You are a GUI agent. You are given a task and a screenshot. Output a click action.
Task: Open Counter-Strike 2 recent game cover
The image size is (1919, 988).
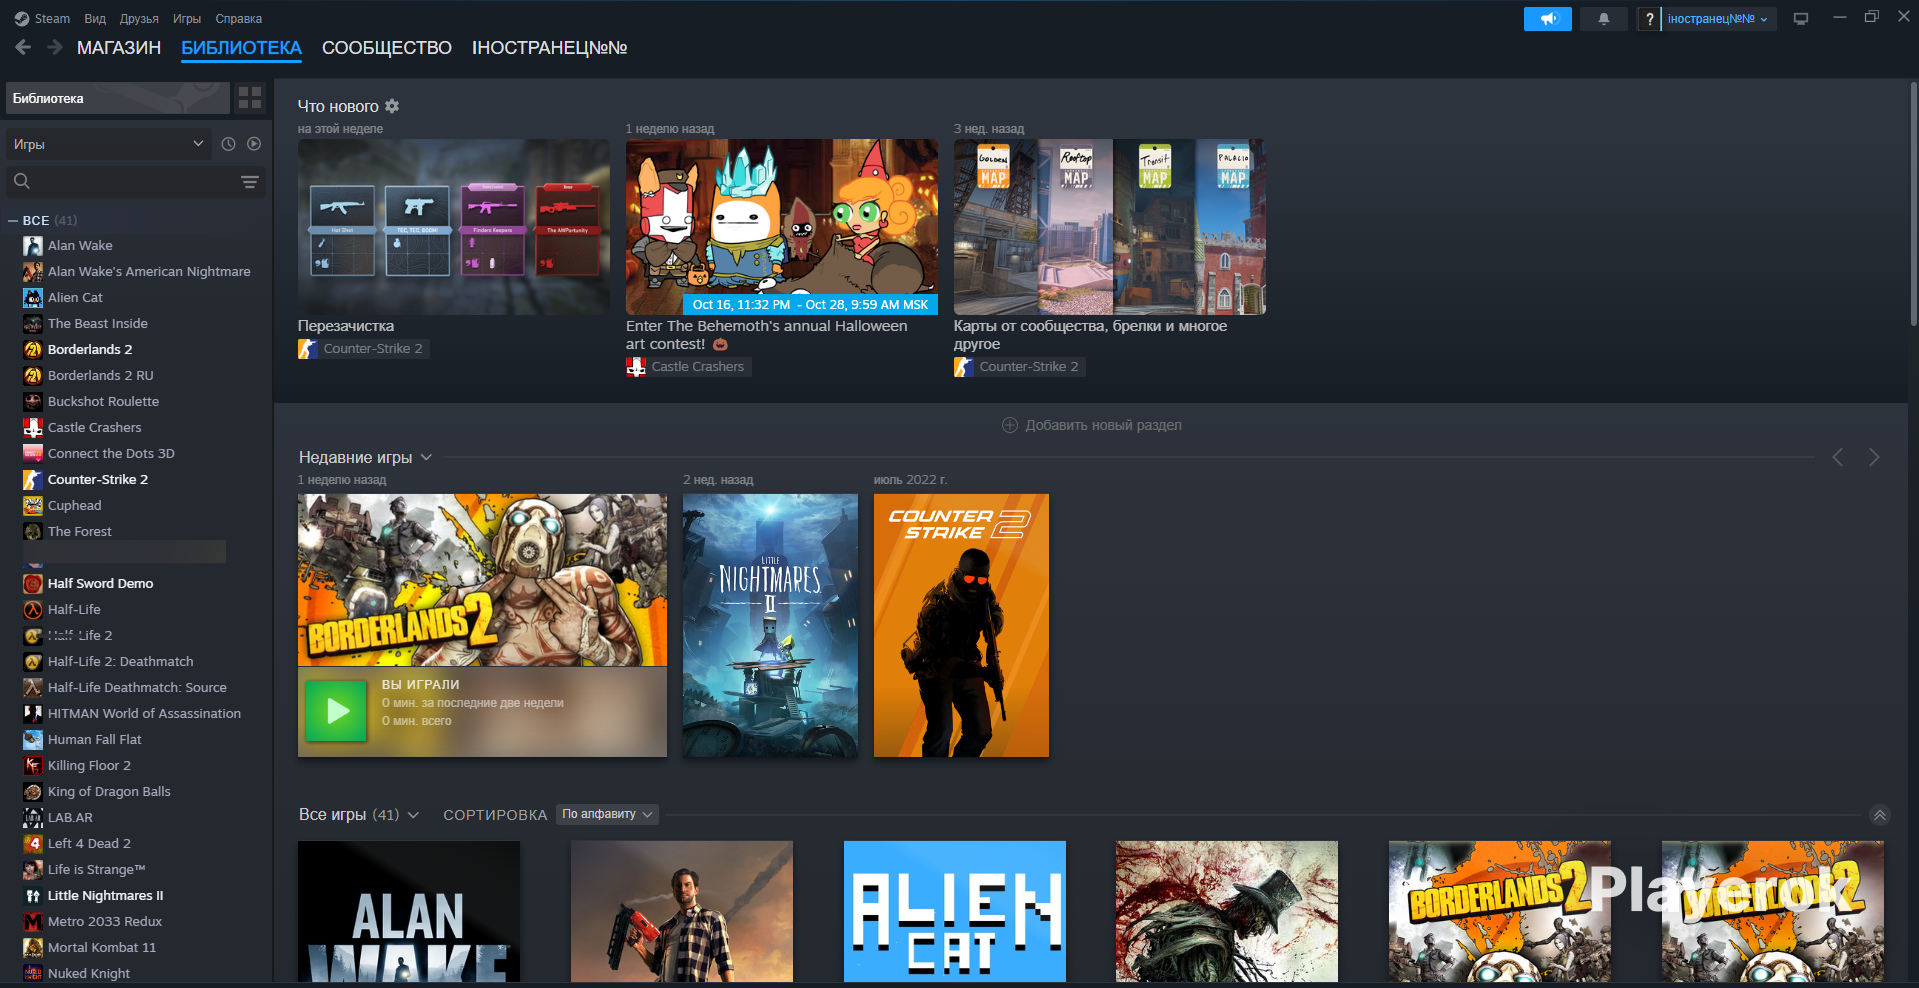(x=961, y=625)
